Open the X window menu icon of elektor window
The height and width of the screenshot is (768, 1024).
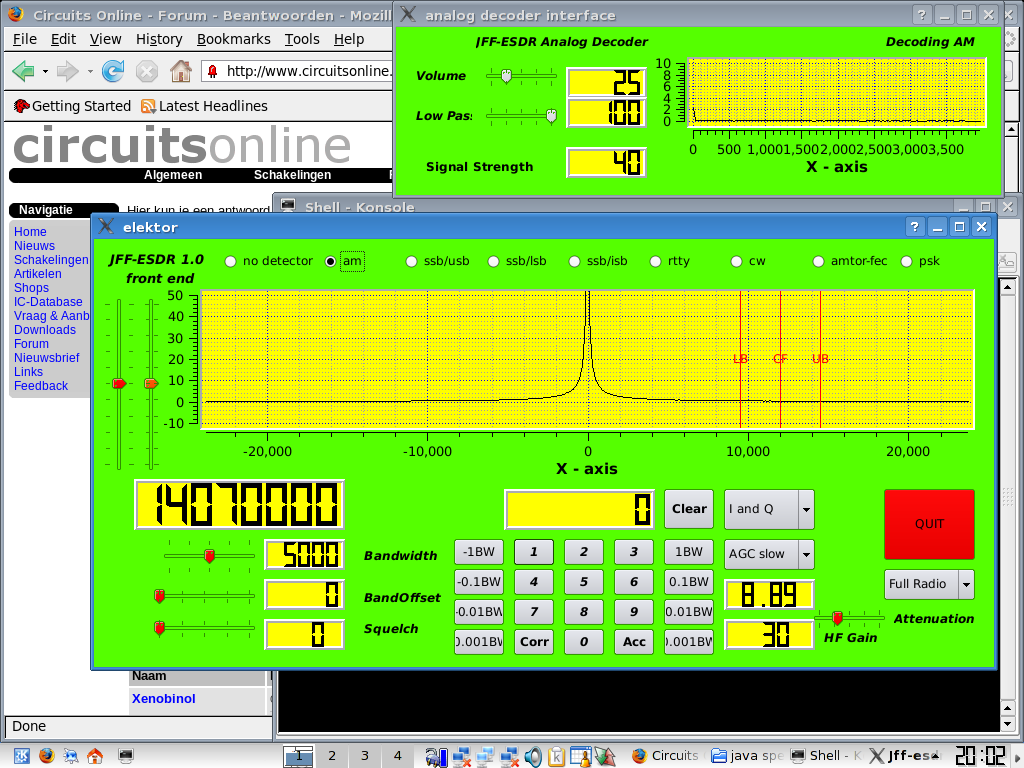(x=106, y=227)
